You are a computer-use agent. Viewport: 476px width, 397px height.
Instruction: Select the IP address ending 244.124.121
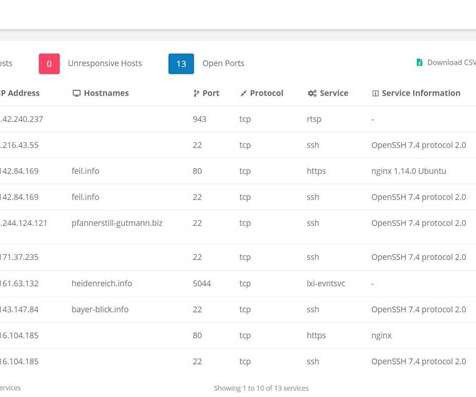[23, 223]
